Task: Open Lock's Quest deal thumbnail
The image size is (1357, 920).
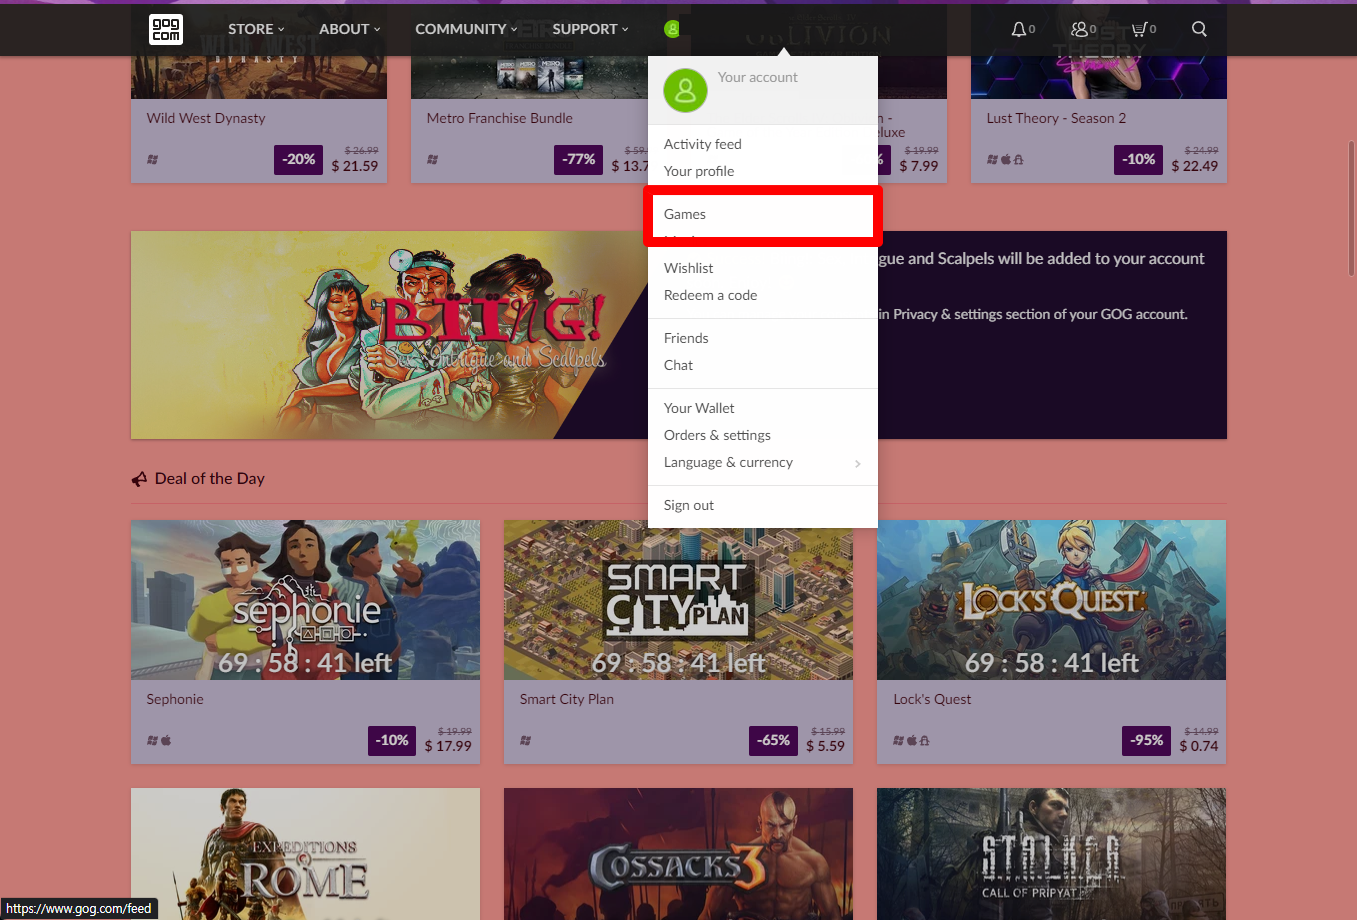Action: click(1051, 600)
